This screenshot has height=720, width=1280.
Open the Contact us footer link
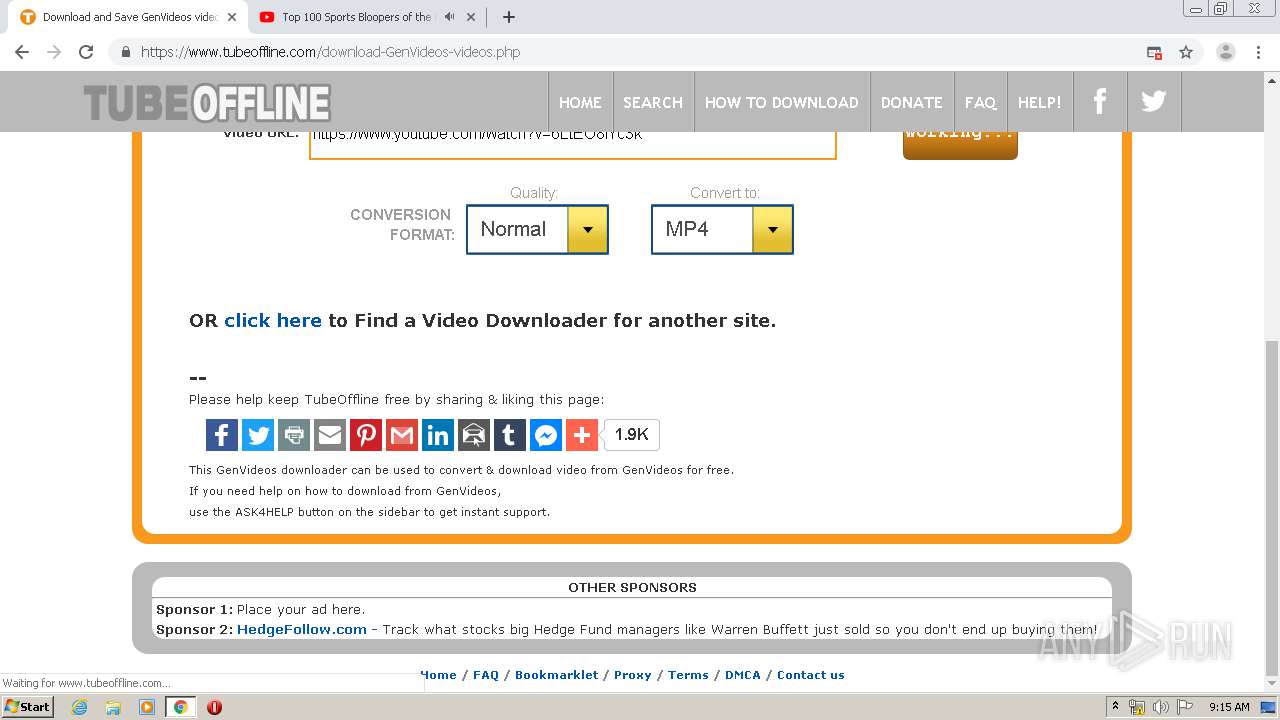coord(811,675)
